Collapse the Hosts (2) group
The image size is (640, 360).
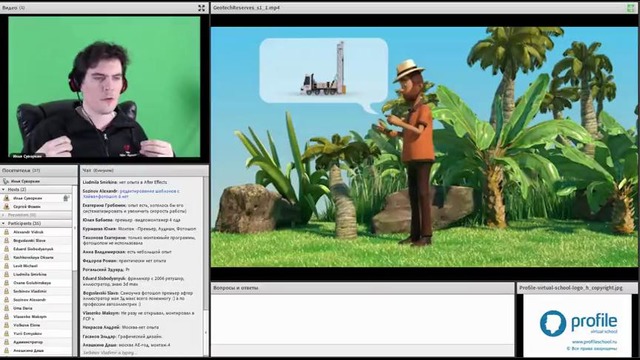pos(4,190)
